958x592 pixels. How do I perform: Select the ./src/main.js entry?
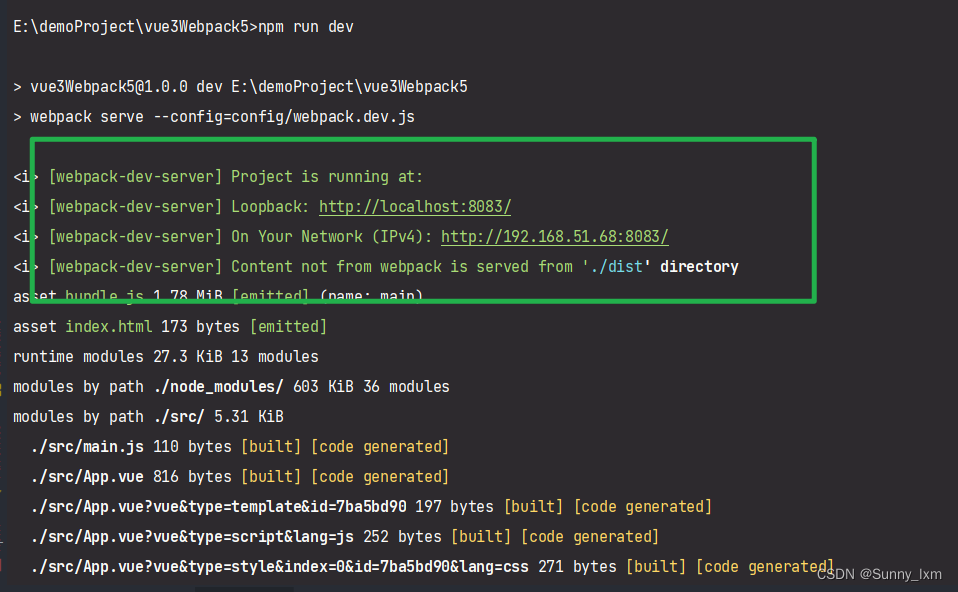[90, 446]
